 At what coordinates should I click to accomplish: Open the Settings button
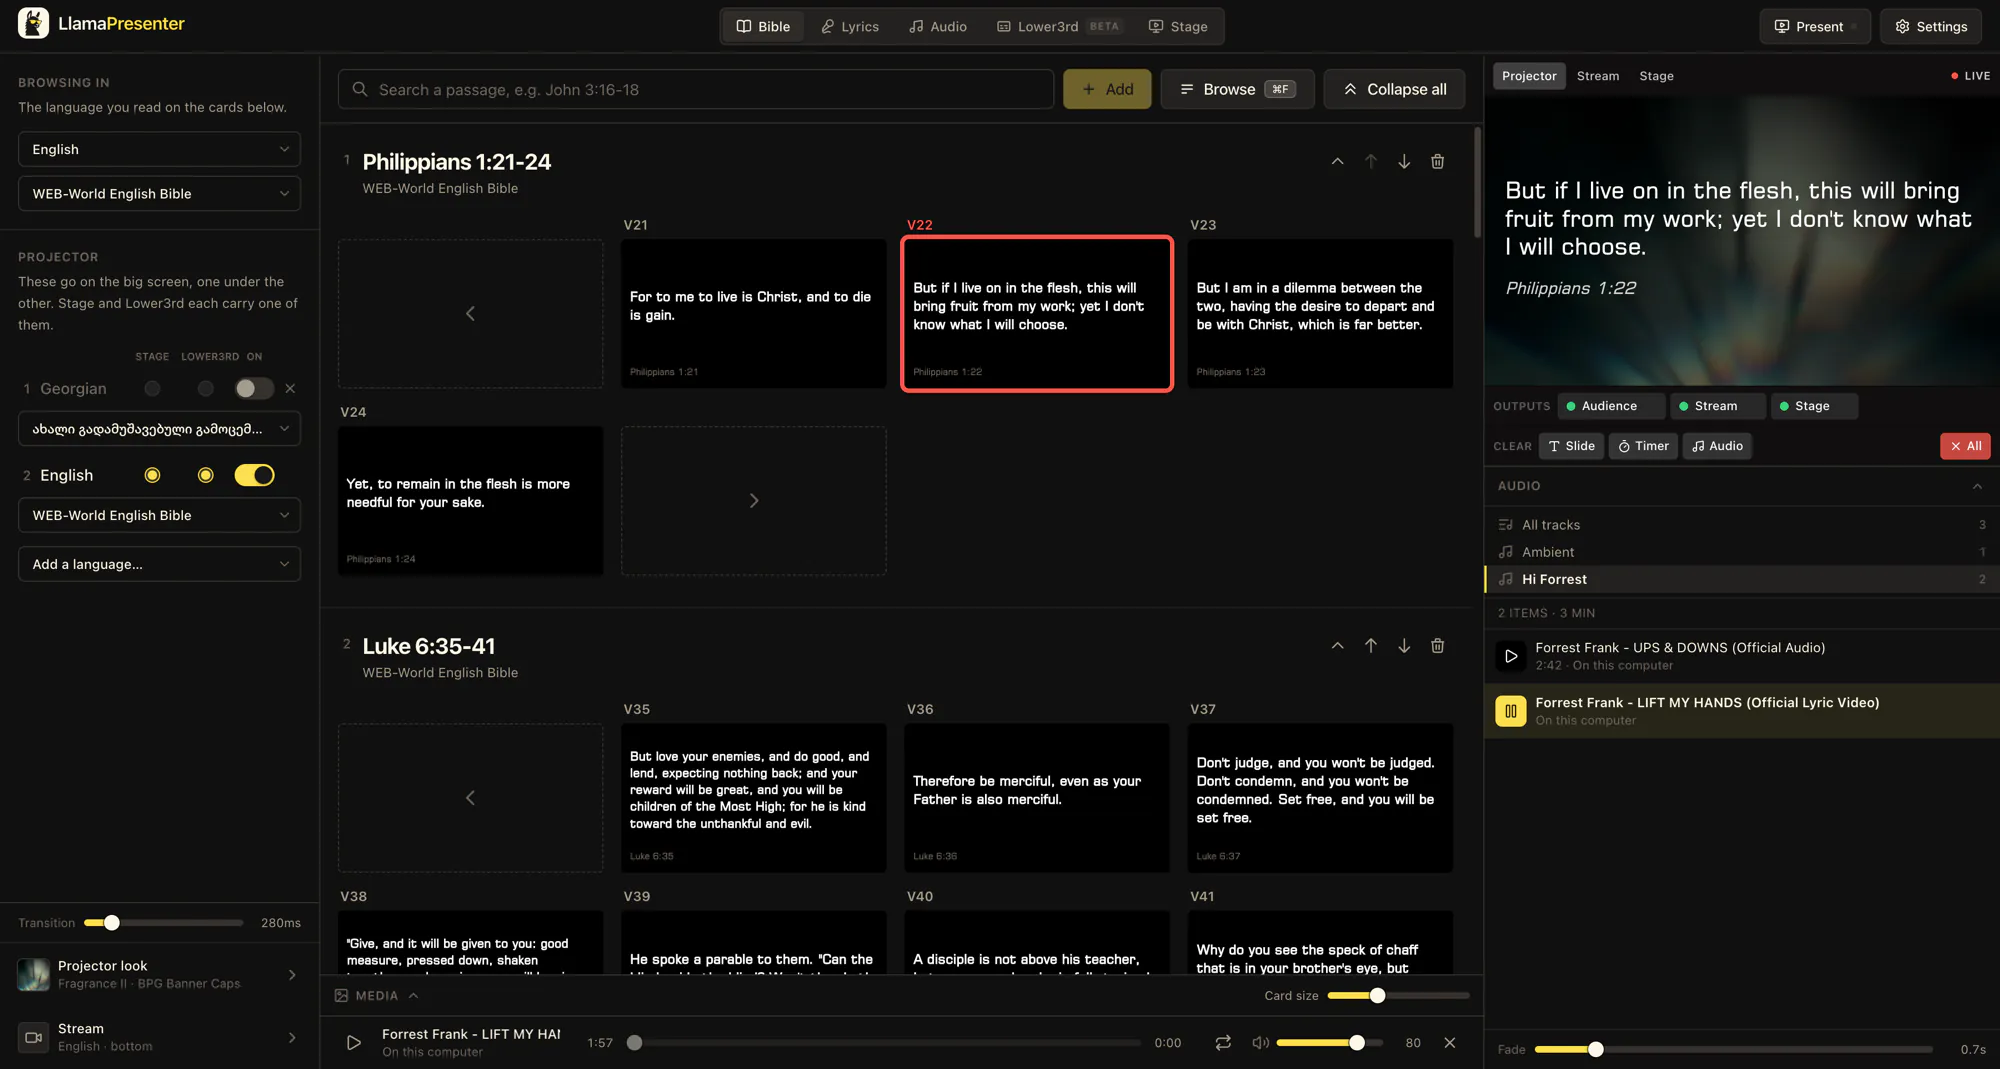[x=1931, y=26]
